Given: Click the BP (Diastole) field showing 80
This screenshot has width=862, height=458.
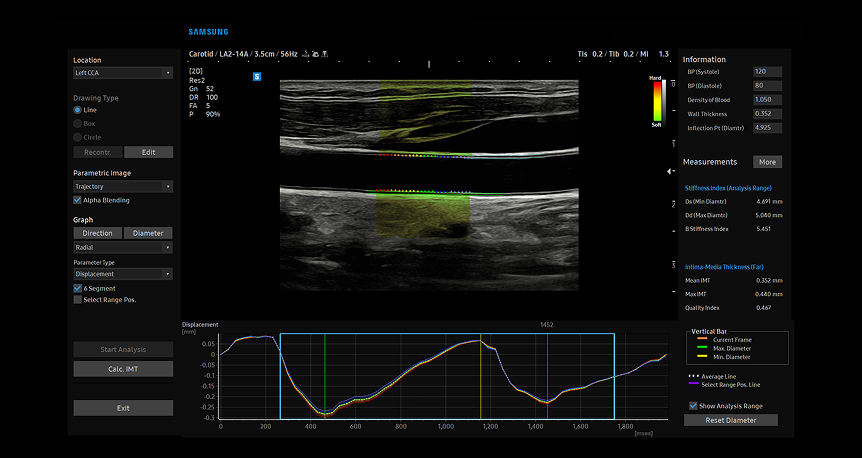Looking at the screenshot, I should (x=767, y=86).
